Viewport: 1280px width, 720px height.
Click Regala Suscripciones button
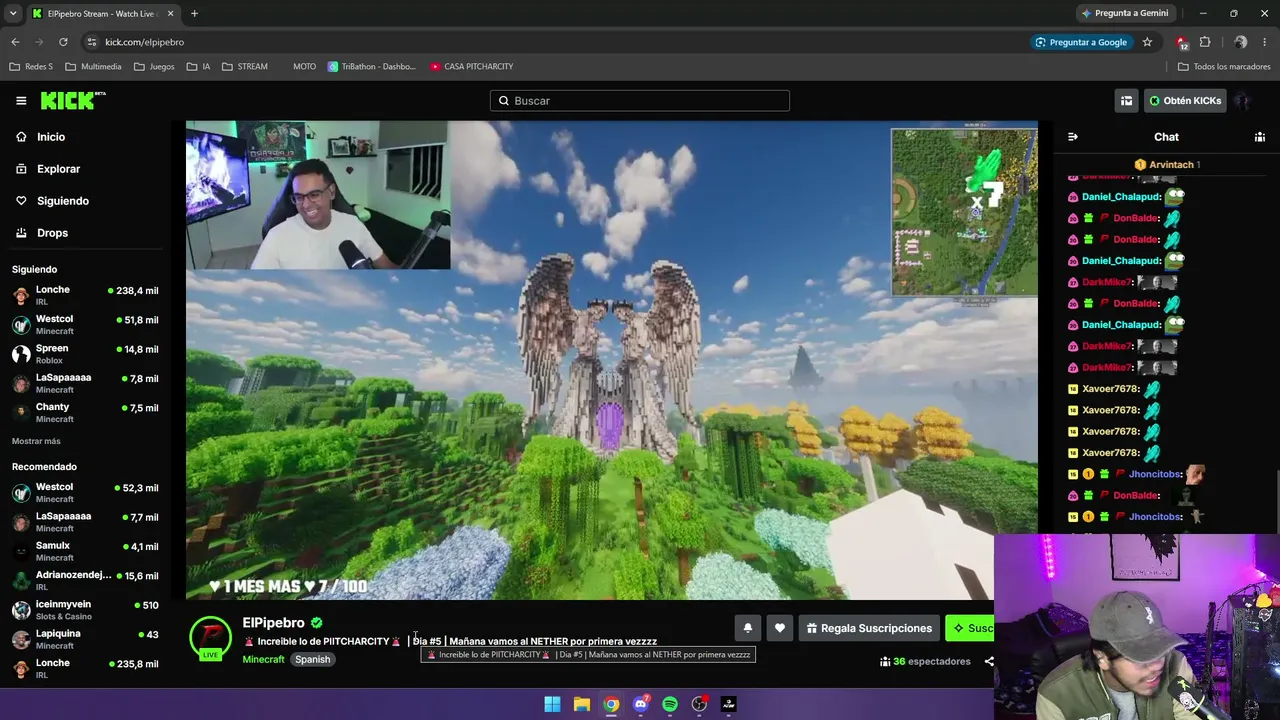(x=869, y=628)
